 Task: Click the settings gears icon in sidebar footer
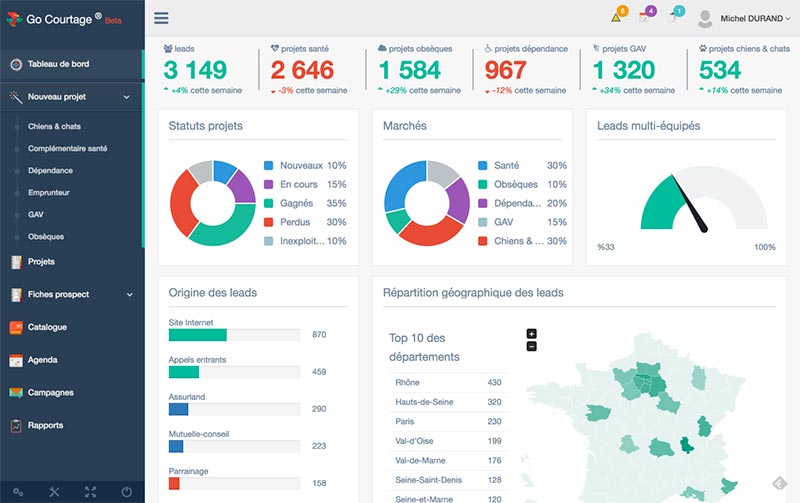[x=18, y=491]
